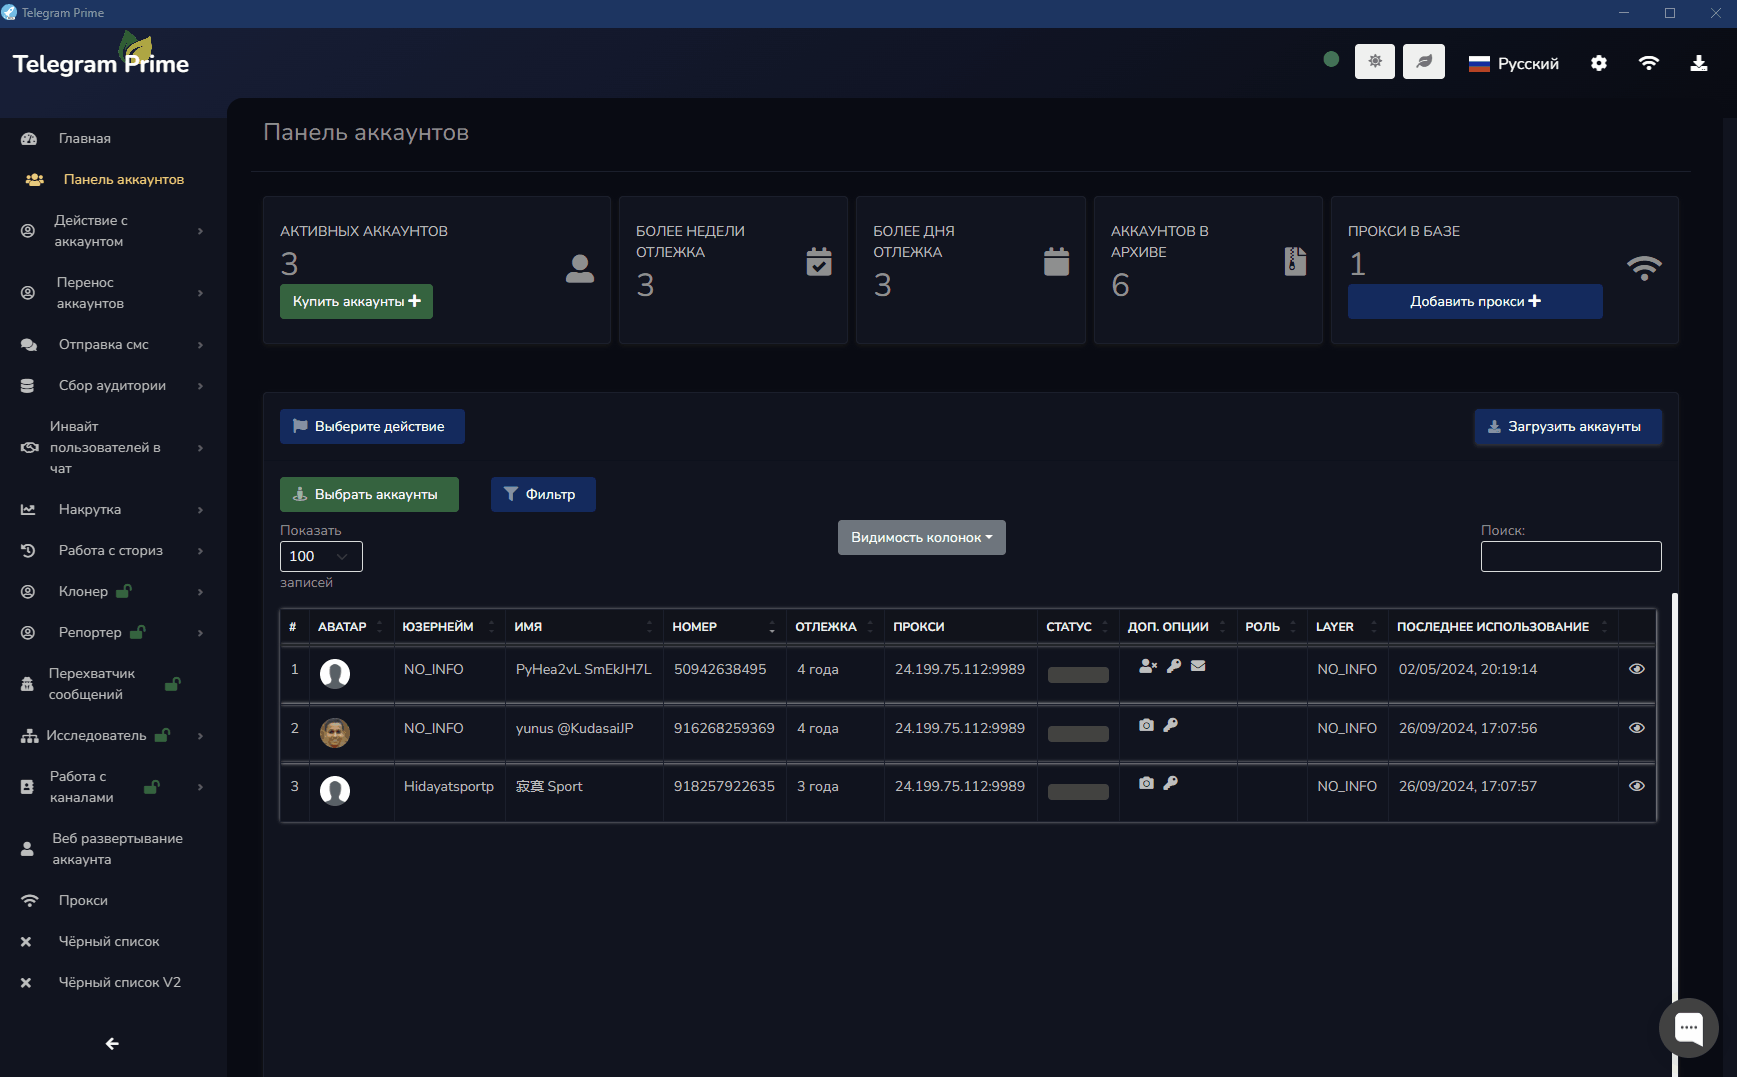The height and width of the screenshot is (1077, 1737).
Task: Click the key icon in row 1
Action: pyautogui.click(x=1174, y=666)
